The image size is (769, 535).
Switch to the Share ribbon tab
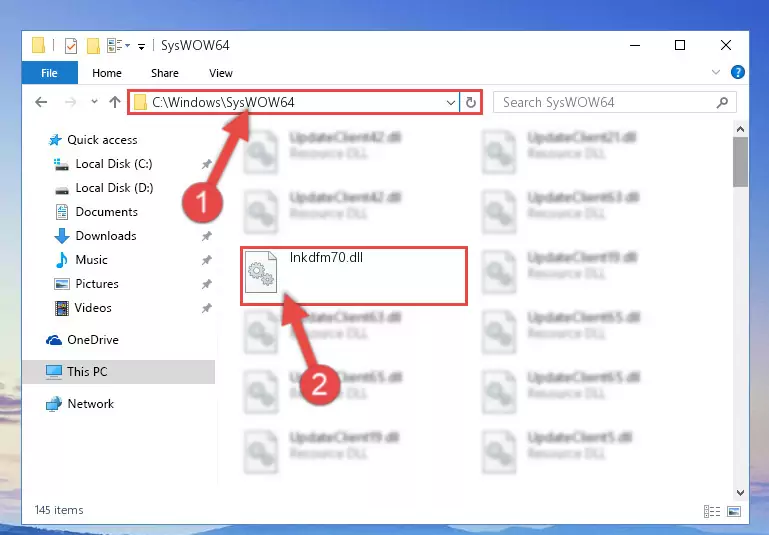point(164,73)
